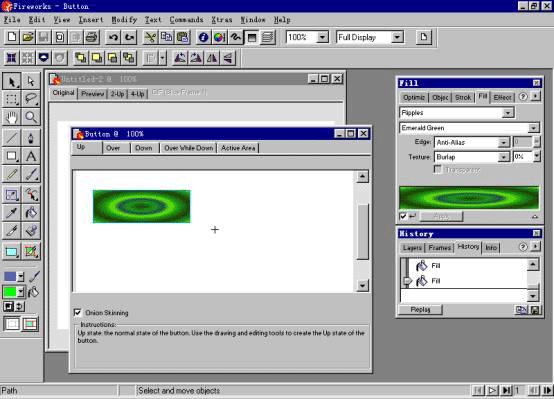Toggle the auto-apply checkbox beside Apply

coord(403,216)
